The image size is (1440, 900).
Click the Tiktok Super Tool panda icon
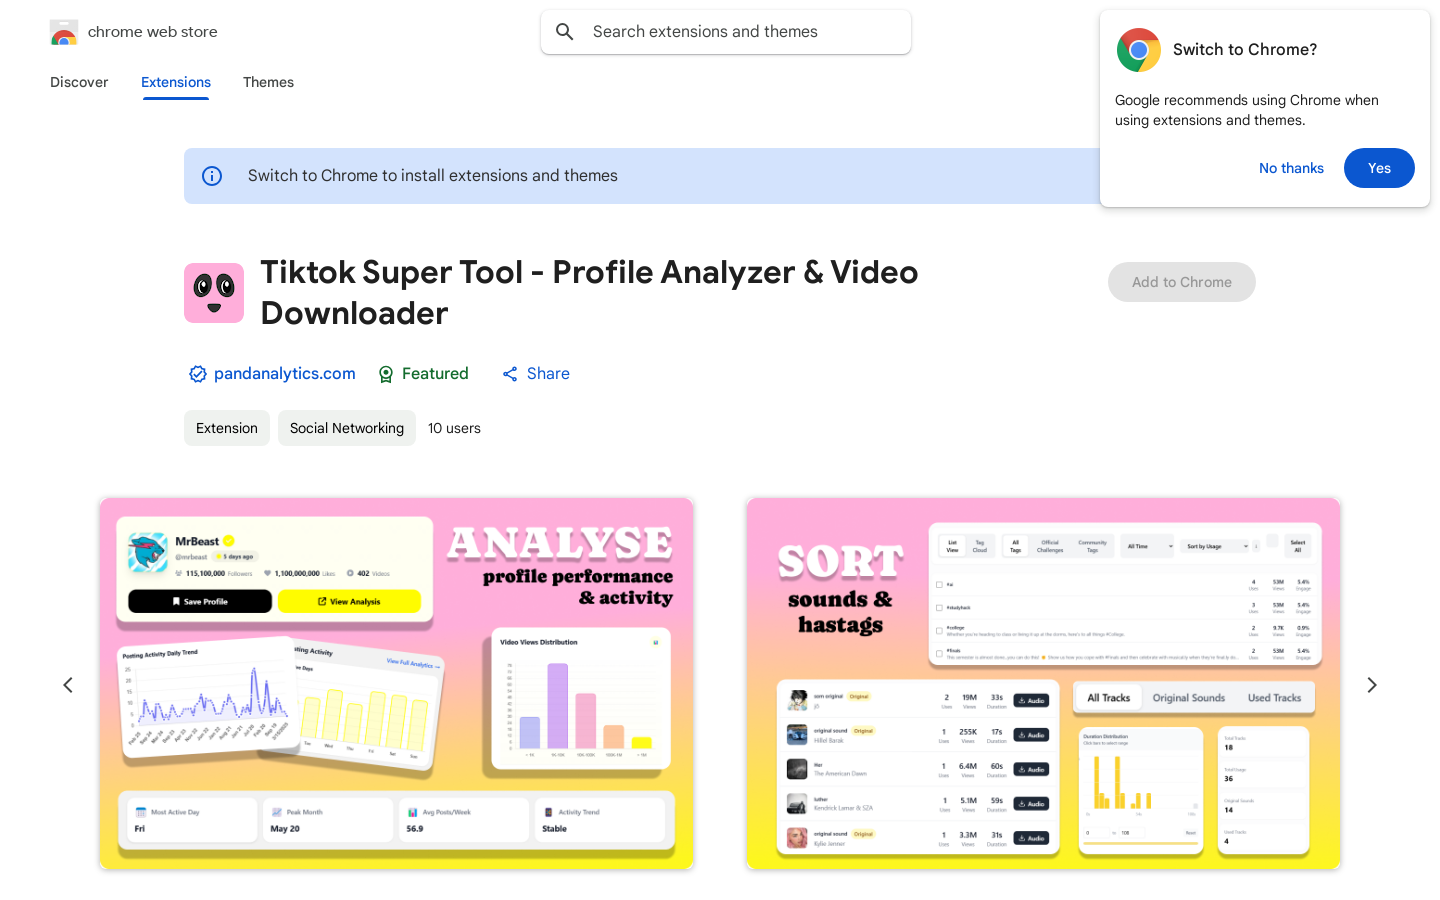point(214,293)
